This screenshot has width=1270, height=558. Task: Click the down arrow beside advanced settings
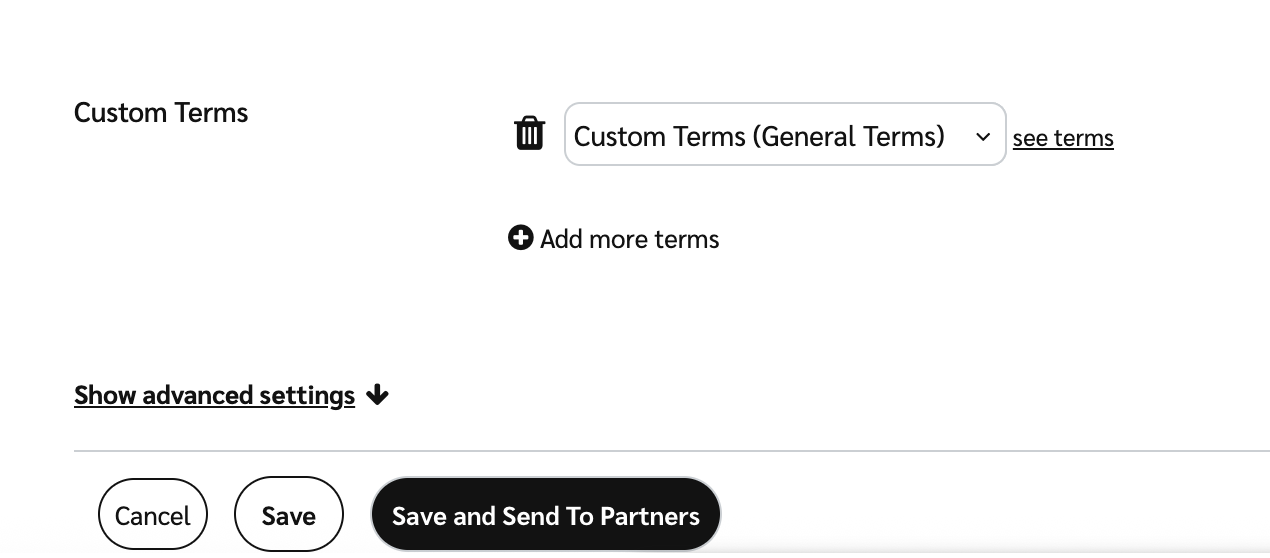tap(377, 395)
